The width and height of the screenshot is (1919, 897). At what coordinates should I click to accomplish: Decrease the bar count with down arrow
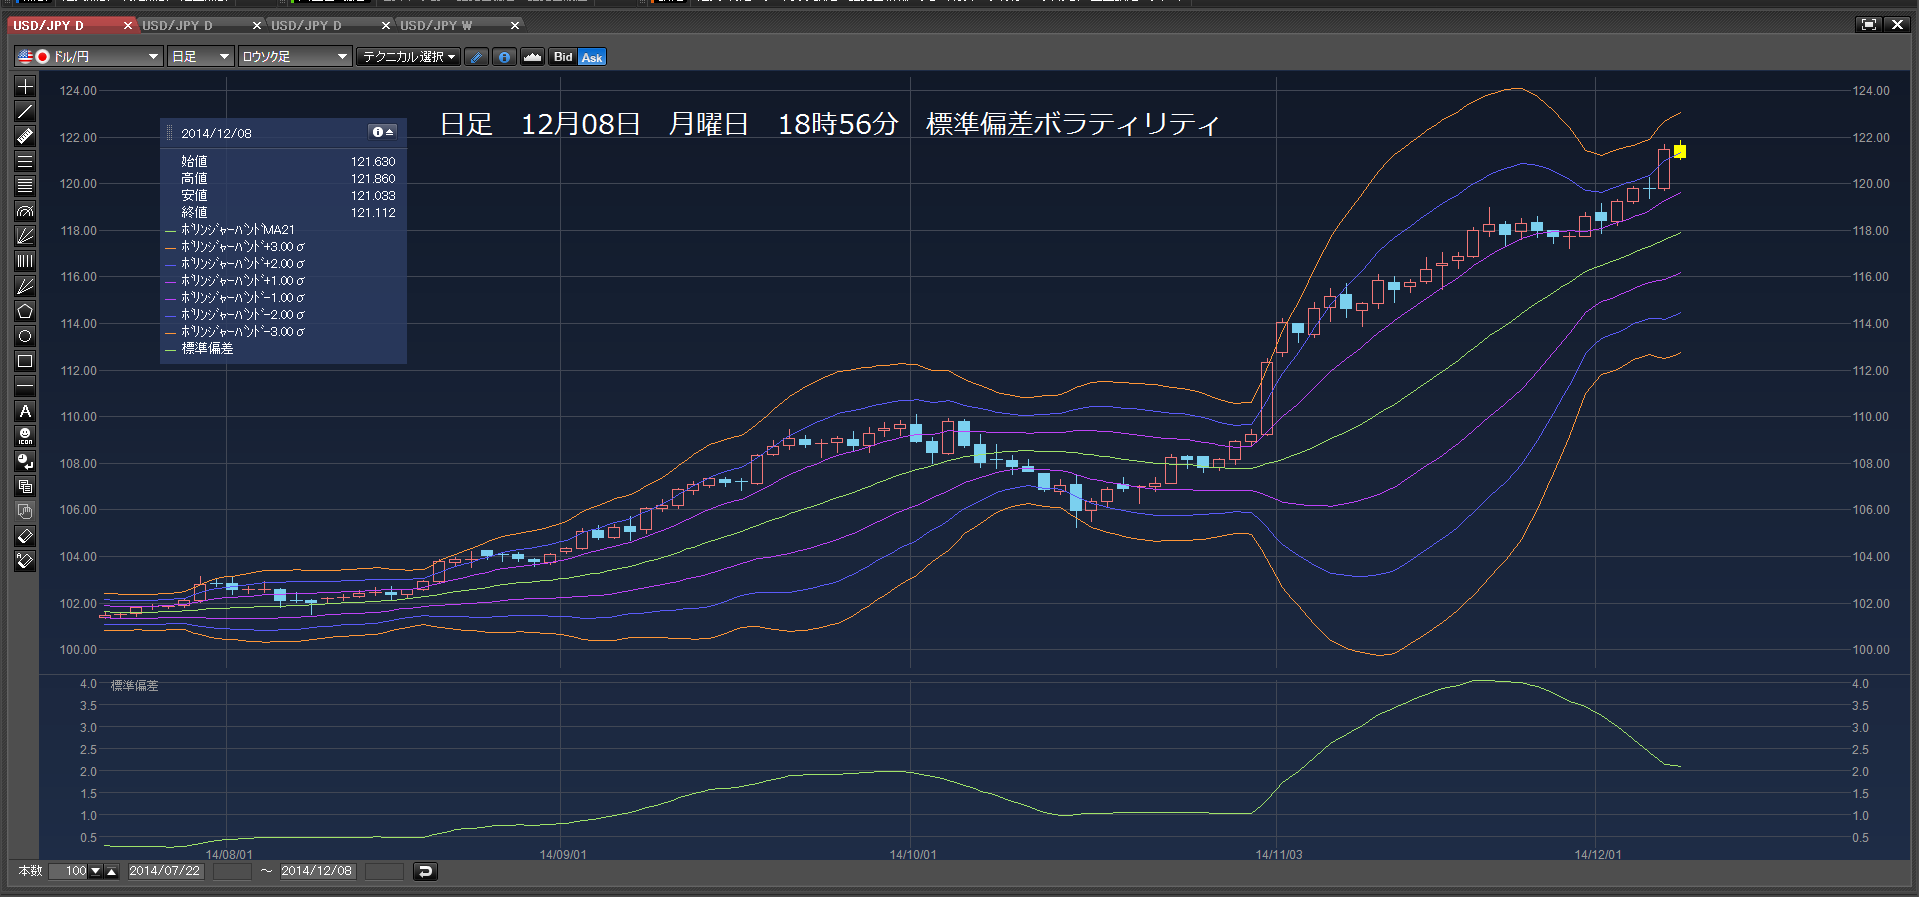coord(96,871)
